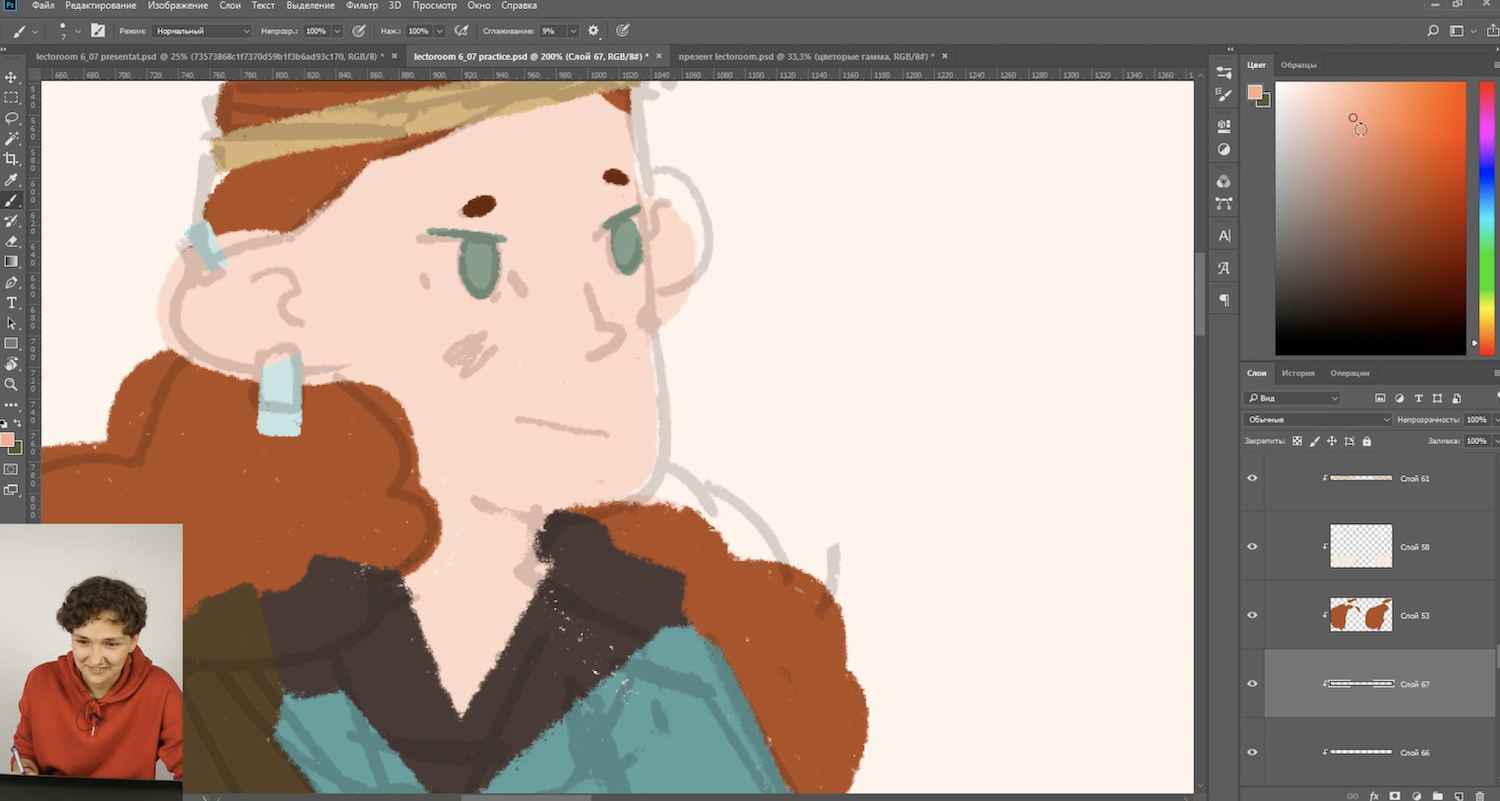Image resolution: width=1500 pixels, height=801 pixels.
Task: Open the layer filter 'Вид' dropdown
Action: coord(1293,398)
